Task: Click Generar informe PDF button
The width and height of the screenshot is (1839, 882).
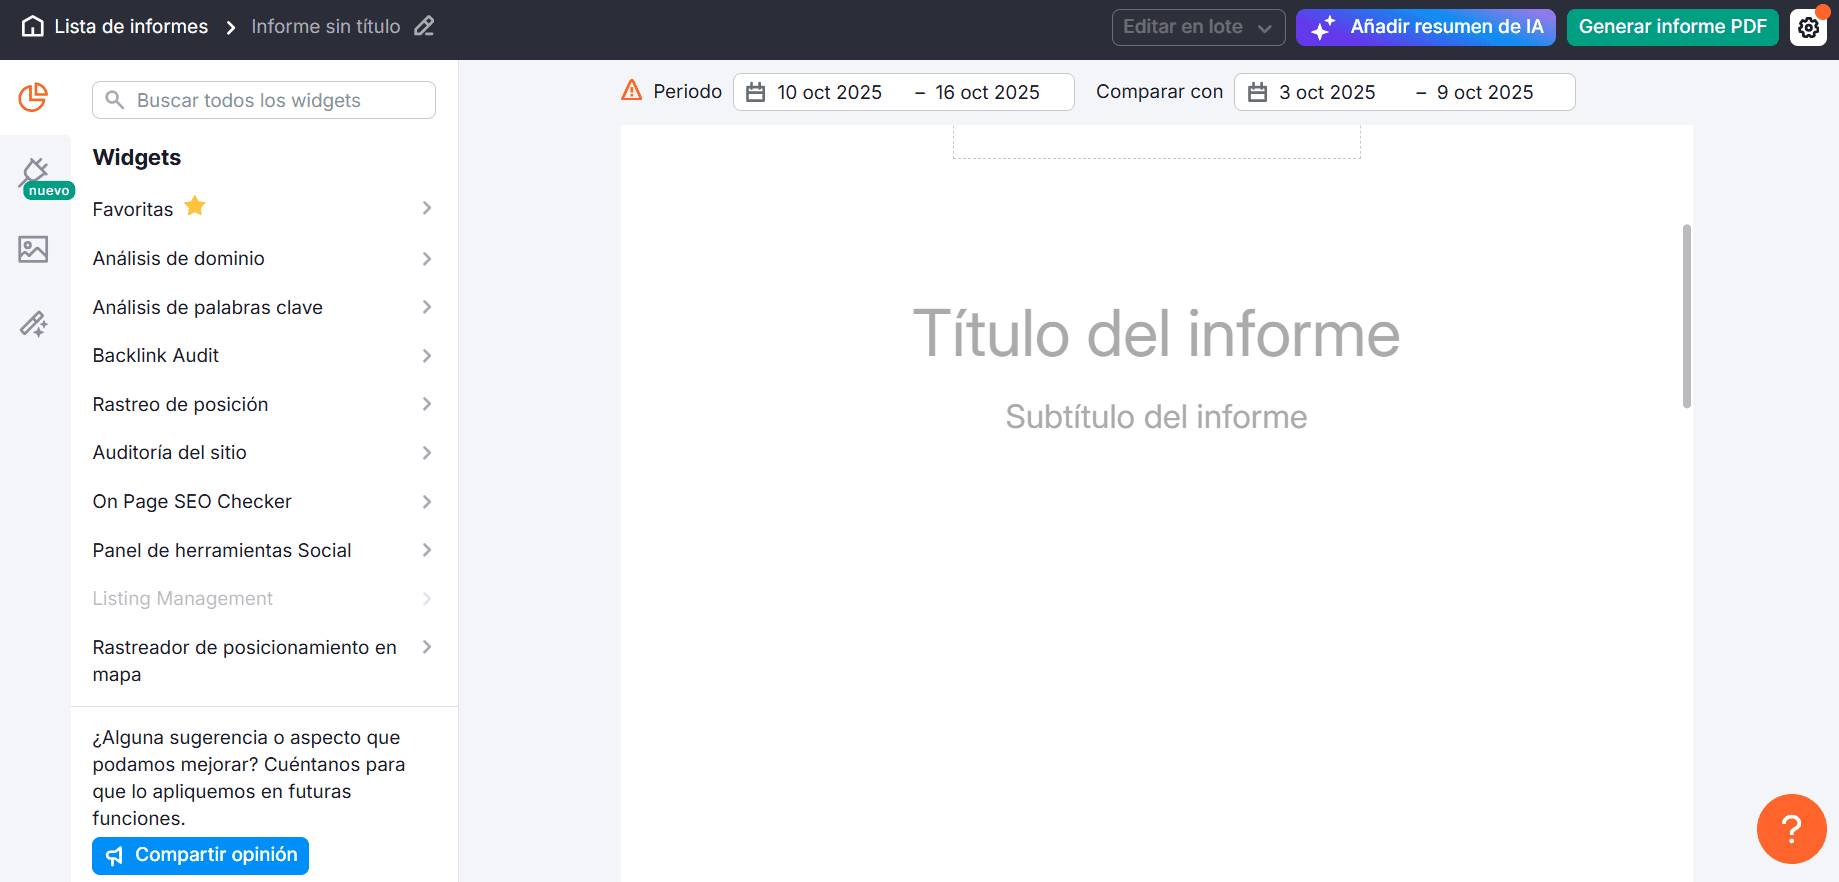Action: (x=1672, y=27)
